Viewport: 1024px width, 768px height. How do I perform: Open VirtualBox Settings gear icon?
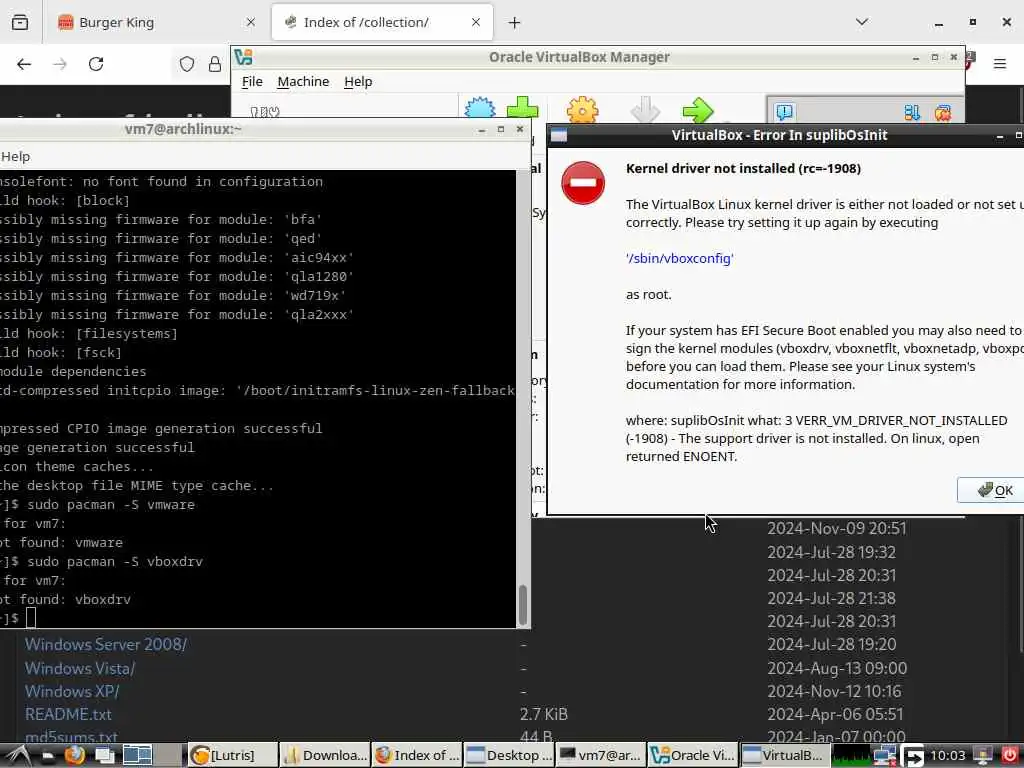pyautogui.click(x=582, y=110)
